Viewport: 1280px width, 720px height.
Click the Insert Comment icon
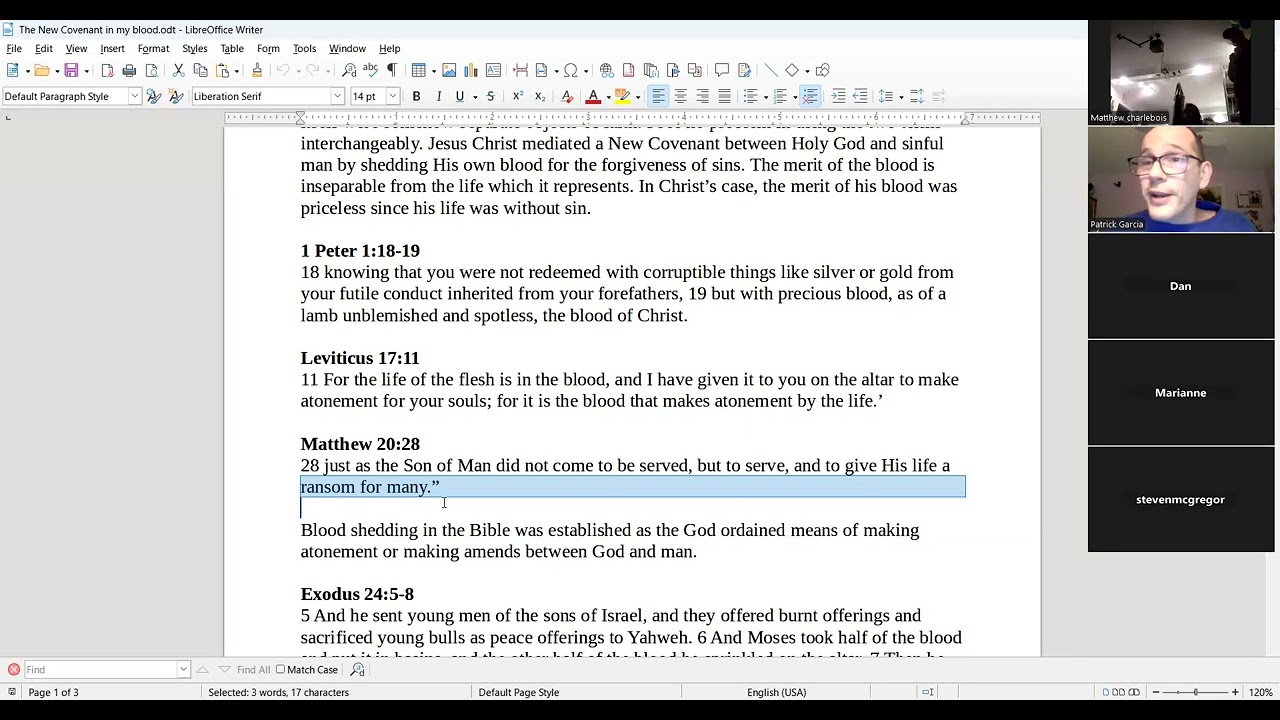(x=722, y=70)
